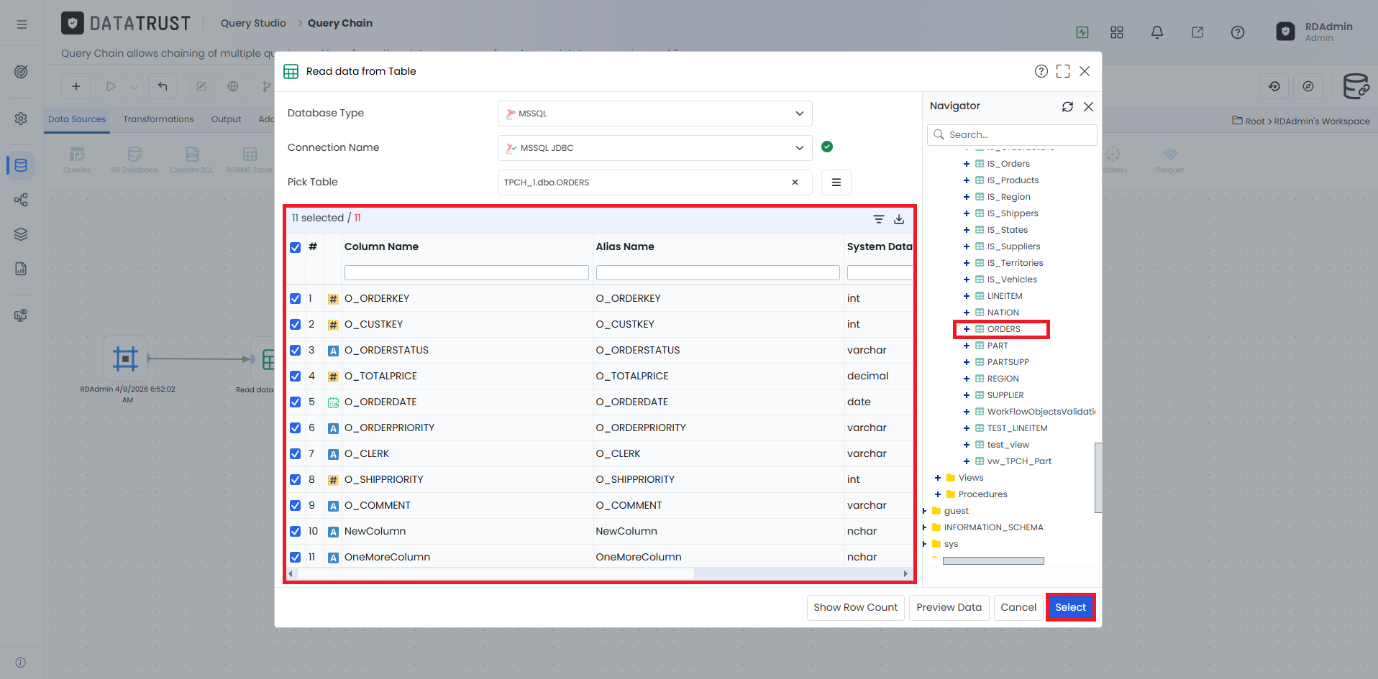Click the database link icon top right
This screenshot has width=1378, height=679.
point(1356,86)
